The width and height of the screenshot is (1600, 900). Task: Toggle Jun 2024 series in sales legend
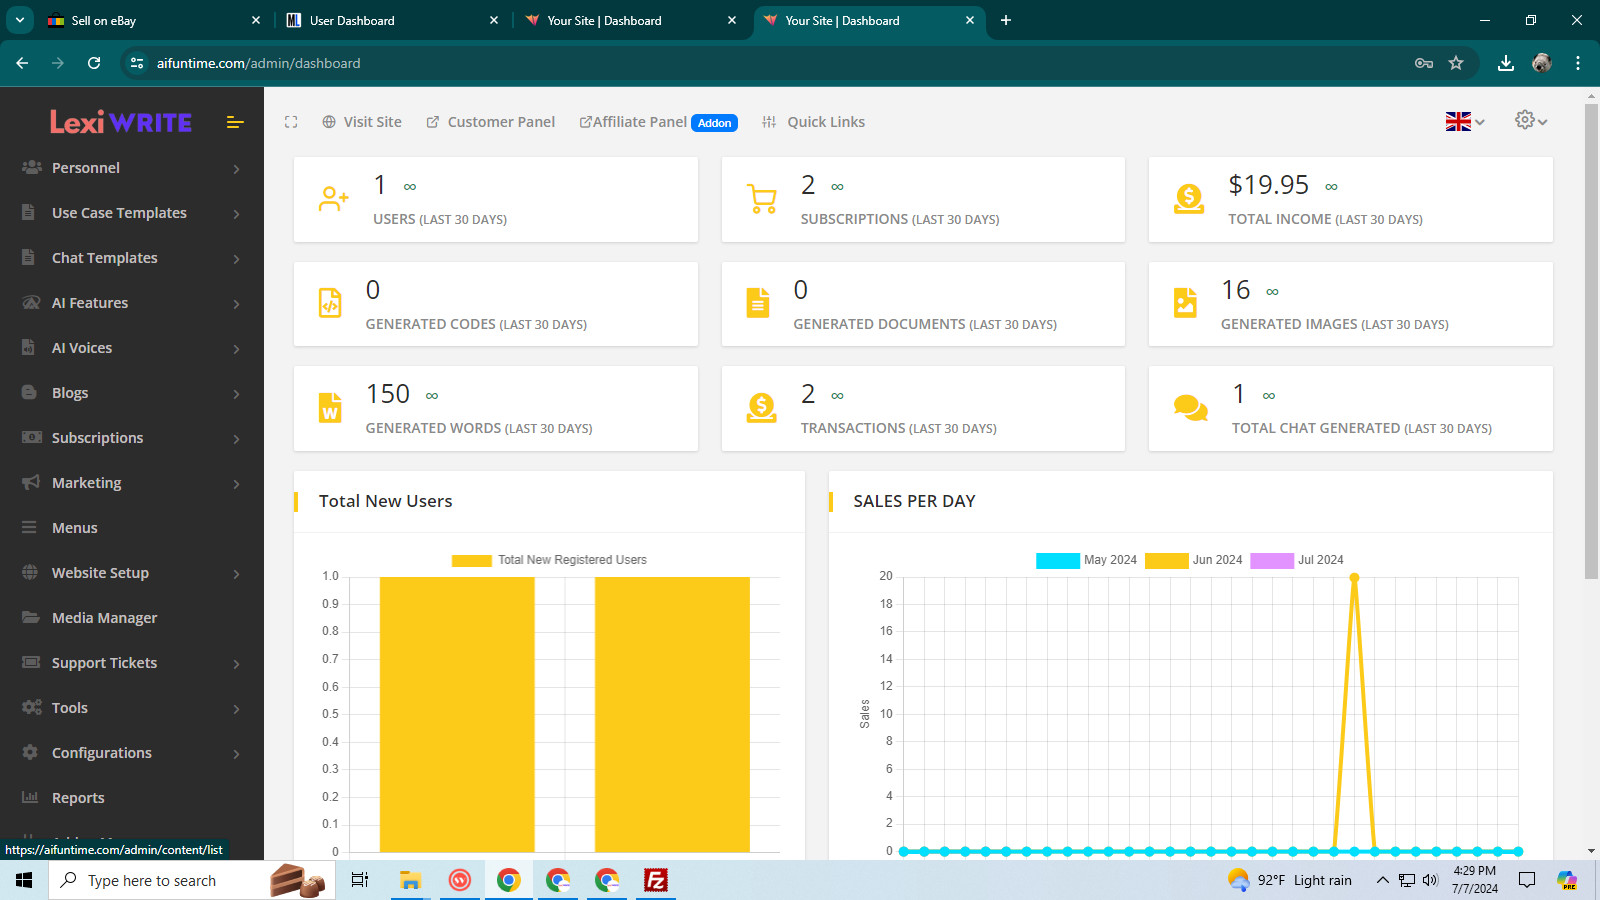pyautogui.click(x=1194, y=560)
